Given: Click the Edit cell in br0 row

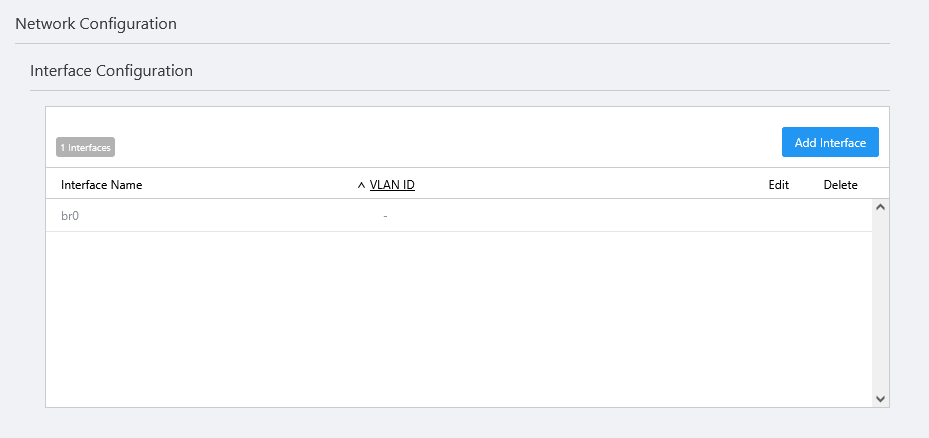Looking at the screenshot, I should 778,215.
